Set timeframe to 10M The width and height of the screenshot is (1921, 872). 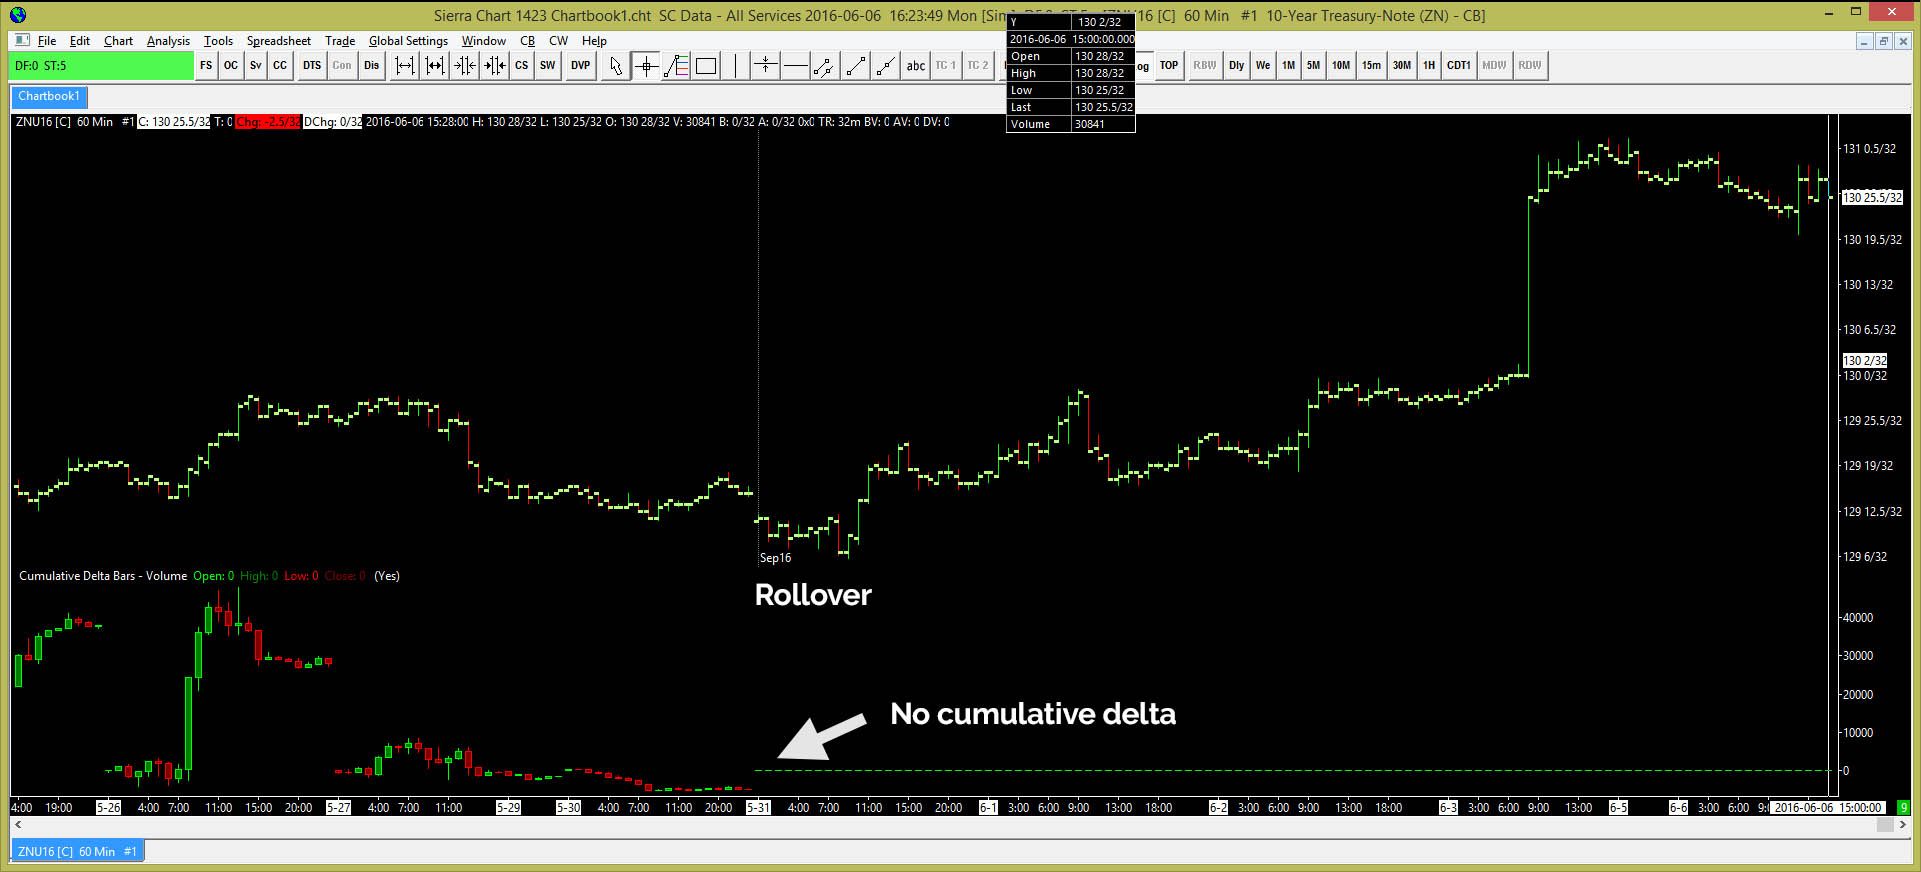point(1341,66)
